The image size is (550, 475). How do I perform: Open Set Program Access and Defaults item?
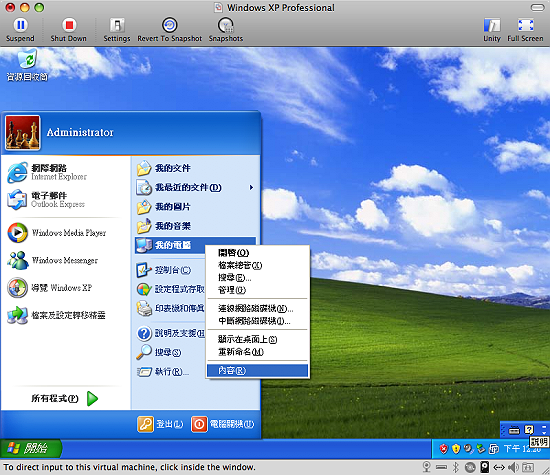[x=170, y=289]
